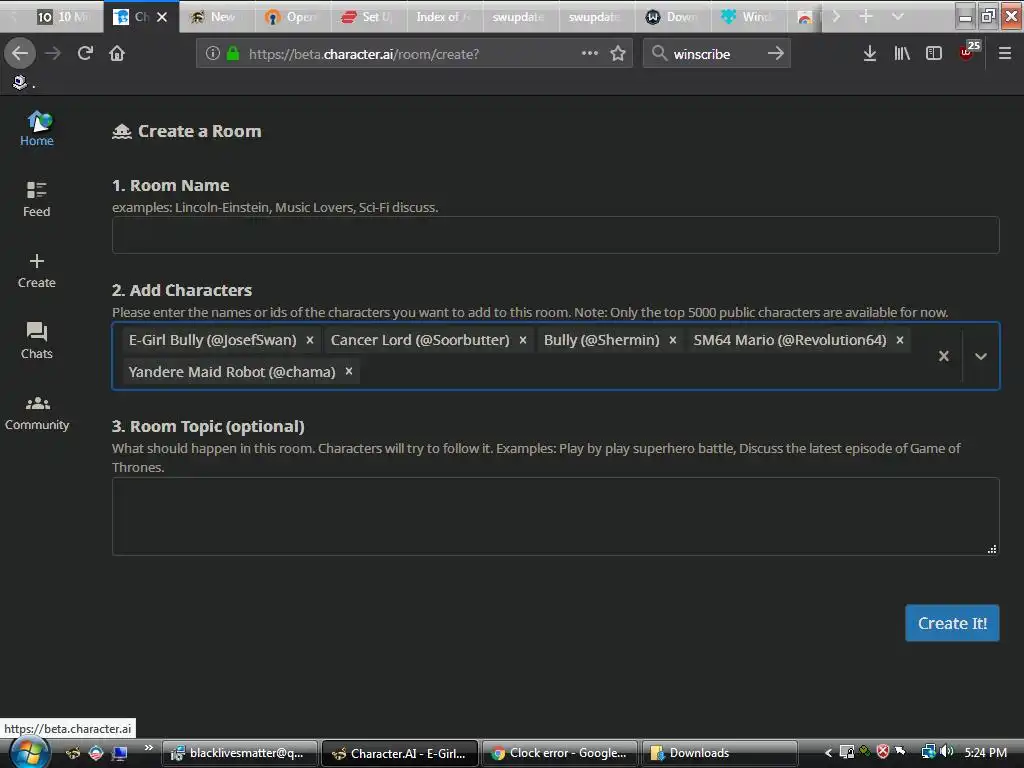Image resolution: width=1024 pixels, height=768 pixels.
Task: Click the search bar with winscribe
Action: click(716, 54)
